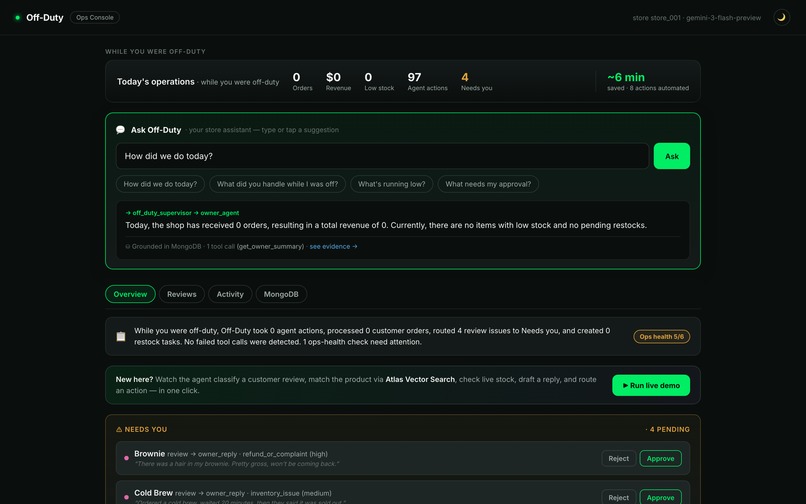Screen dimensions: 806x504
Task: Click the Ask Off-Duty chat bubble icon
Action: 120,130
